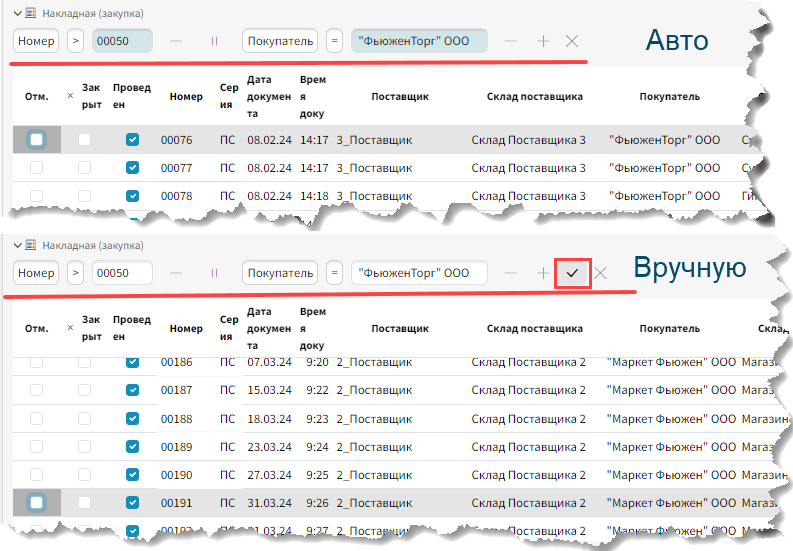The width and height of the screenshot is (793, 551).
Task: Click the pause-like icon after 00050 in Авто panel
Action: (x=214, y=41)
